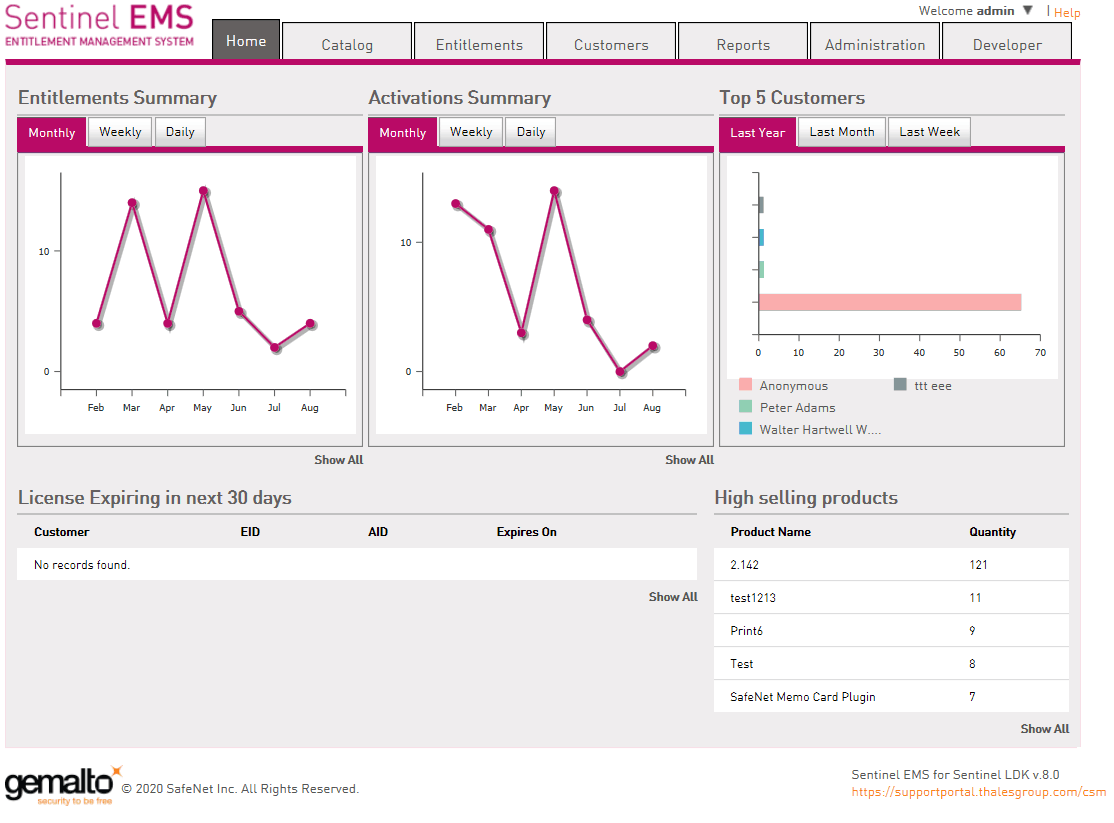The width and height of the screenshot is (1114, 823).
Task: Click the Anonymous legend color swatch
Action: [x=745, y=384]
